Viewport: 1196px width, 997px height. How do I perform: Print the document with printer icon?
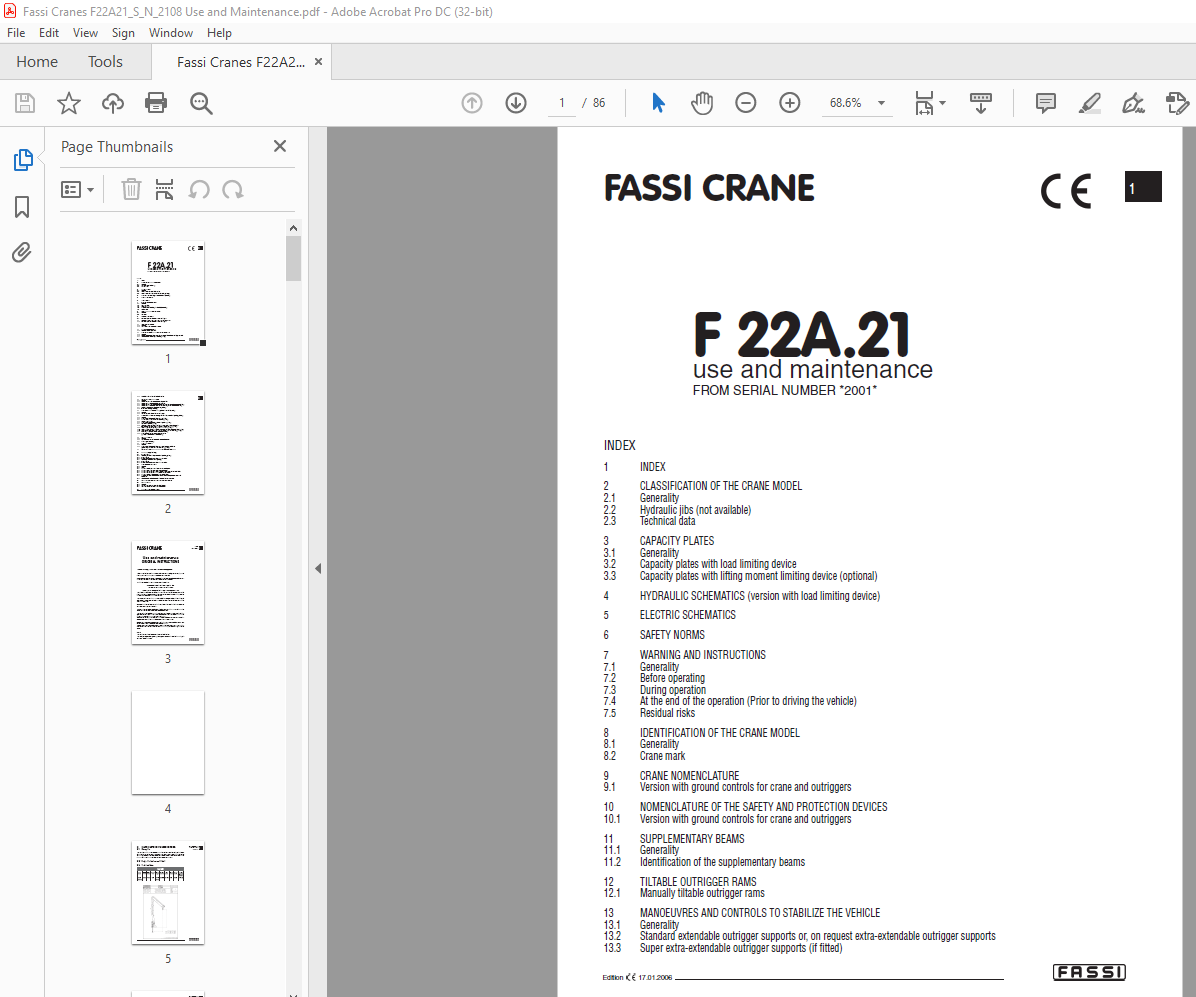click(156, 103)
